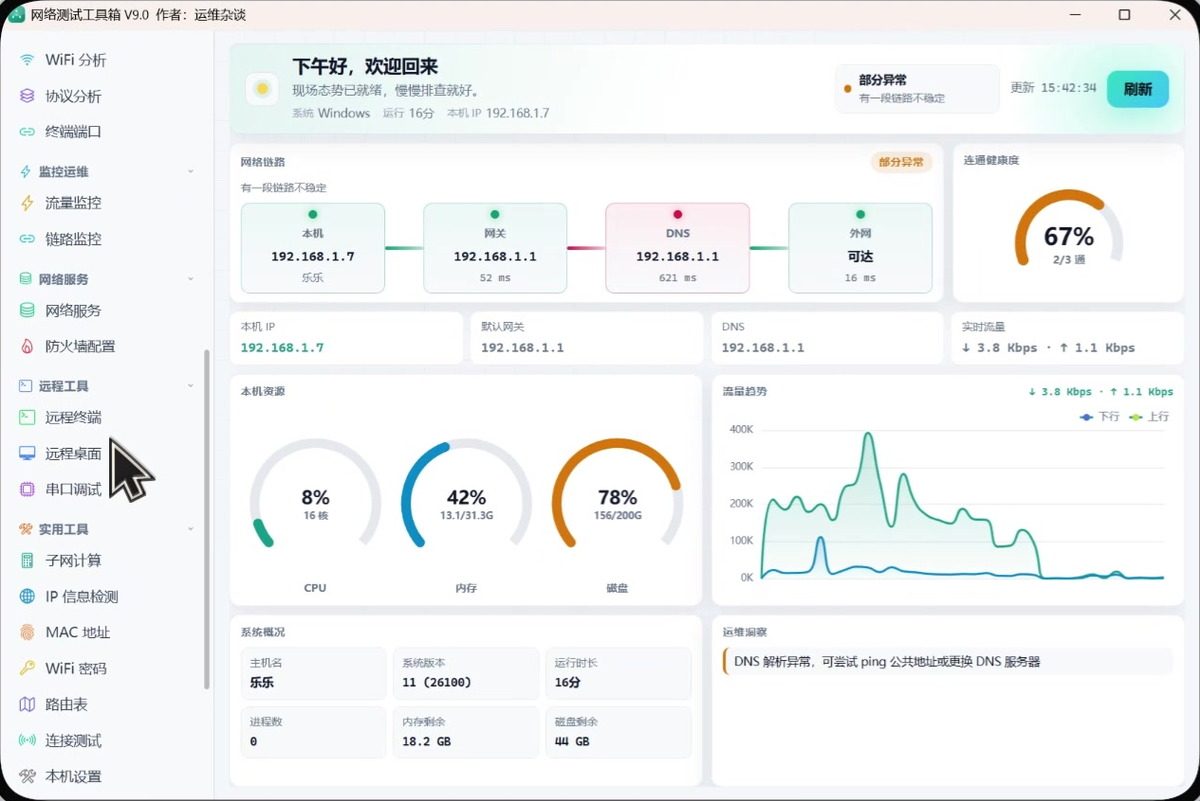The image size is (1200, 801).
Task: Click the sidebar vertical scrollbar
Action: tap(207, 519)
